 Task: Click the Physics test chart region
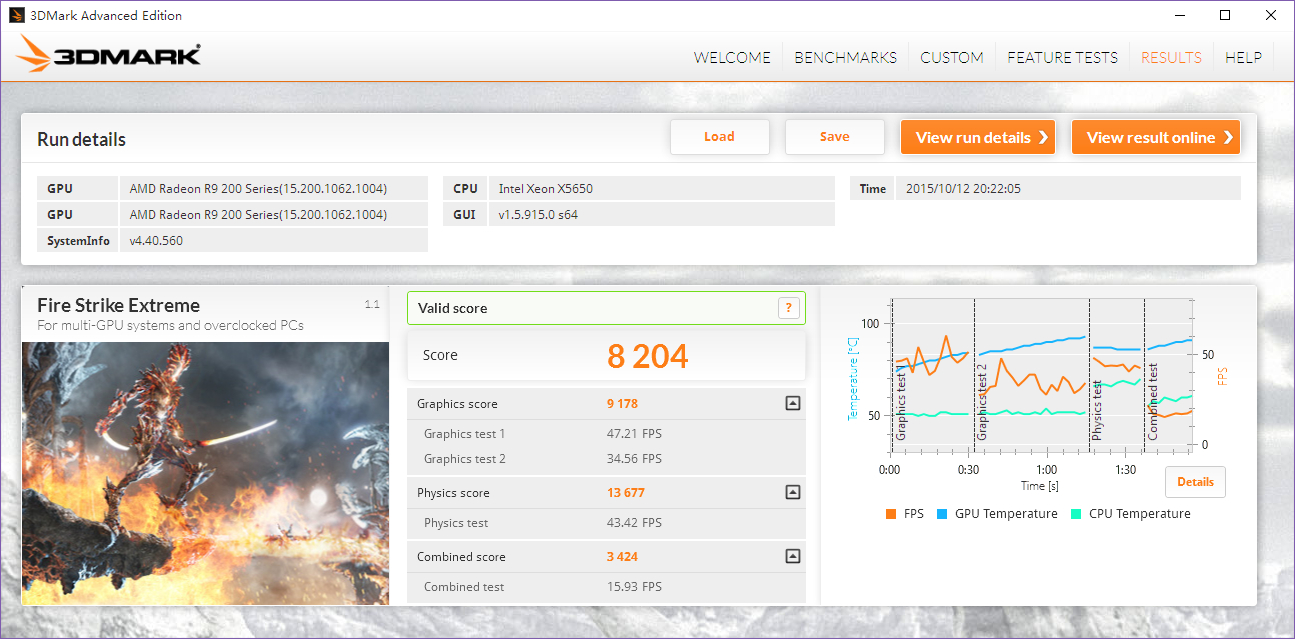click(1116, 377)
